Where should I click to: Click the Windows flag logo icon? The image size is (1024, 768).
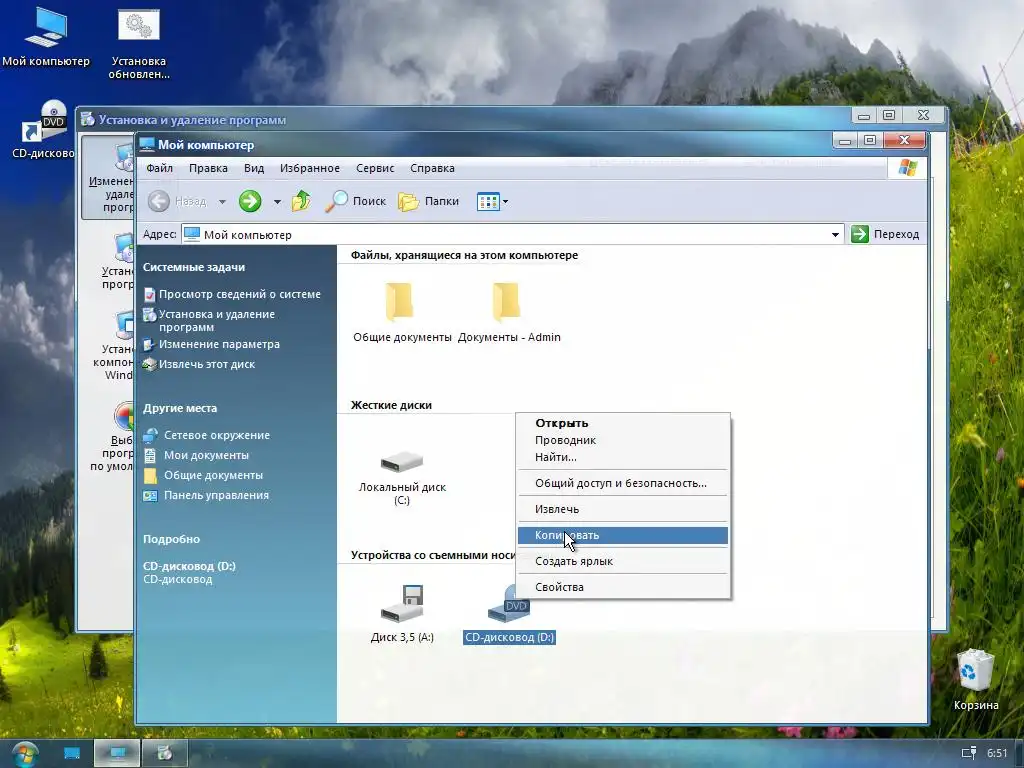(908, 168)
